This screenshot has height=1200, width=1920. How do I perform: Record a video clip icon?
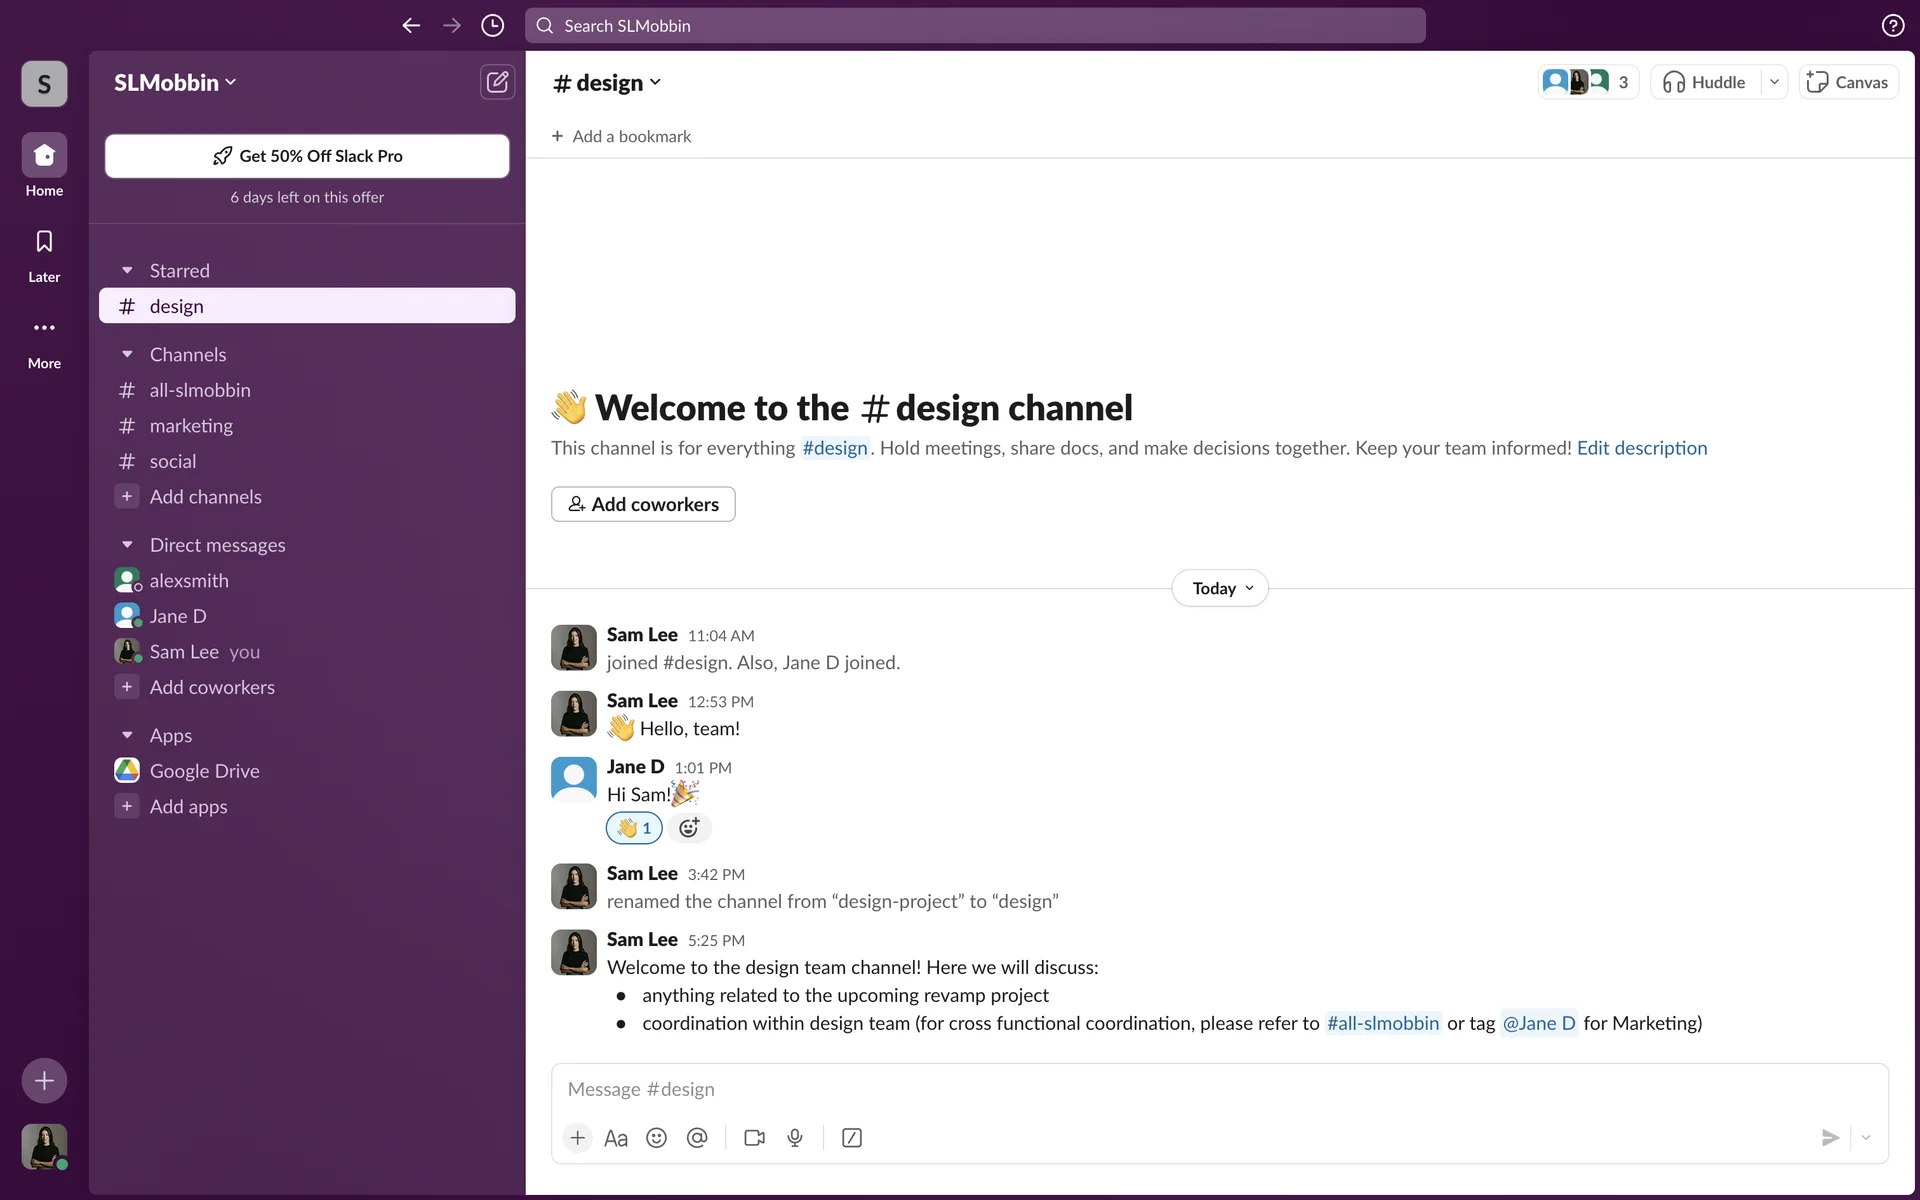coord(754,1138)
